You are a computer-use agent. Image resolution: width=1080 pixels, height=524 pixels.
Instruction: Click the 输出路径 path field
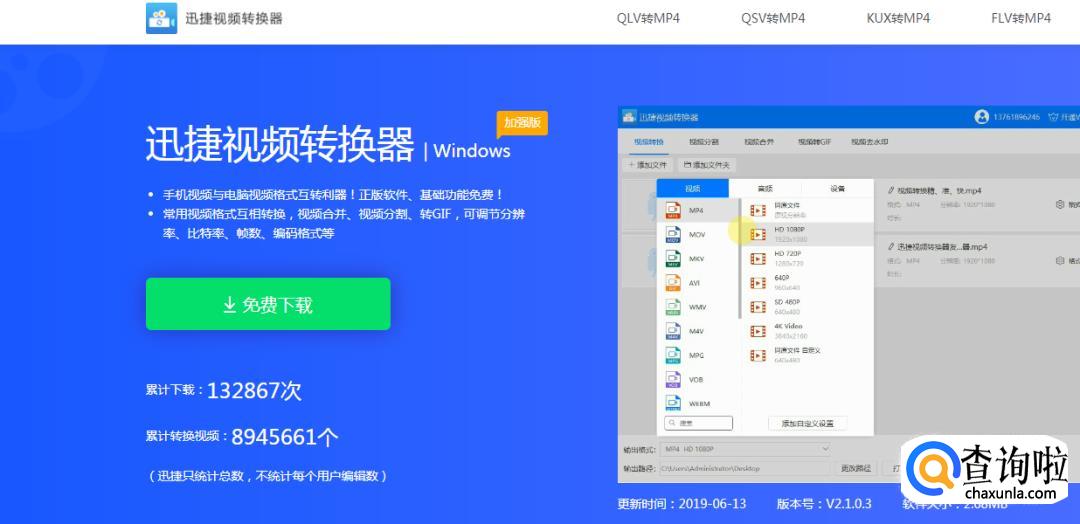pyautogui.click(x=745, y=468)
